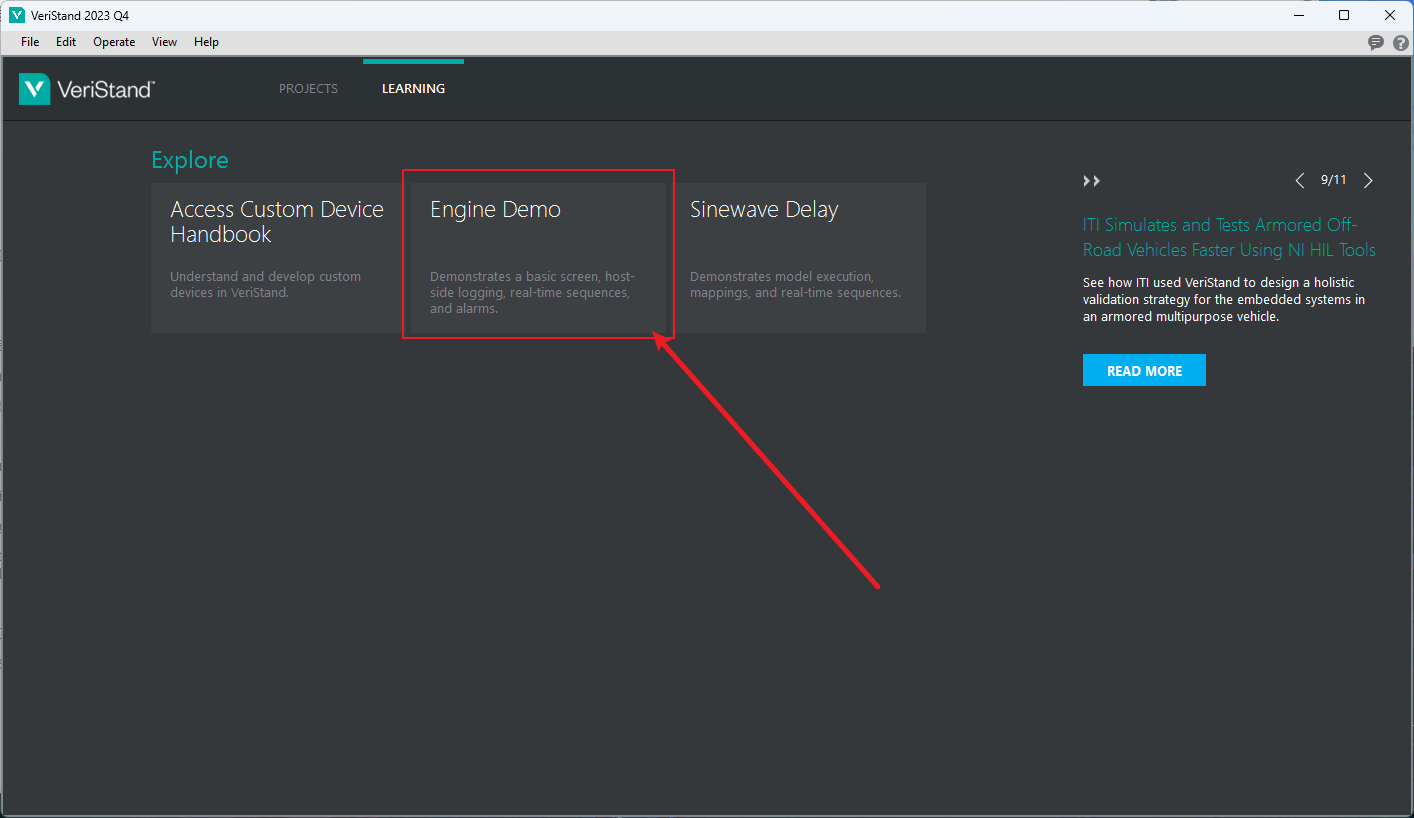
Task: Click ITI article description paragraph
Action: [1224, 300]
